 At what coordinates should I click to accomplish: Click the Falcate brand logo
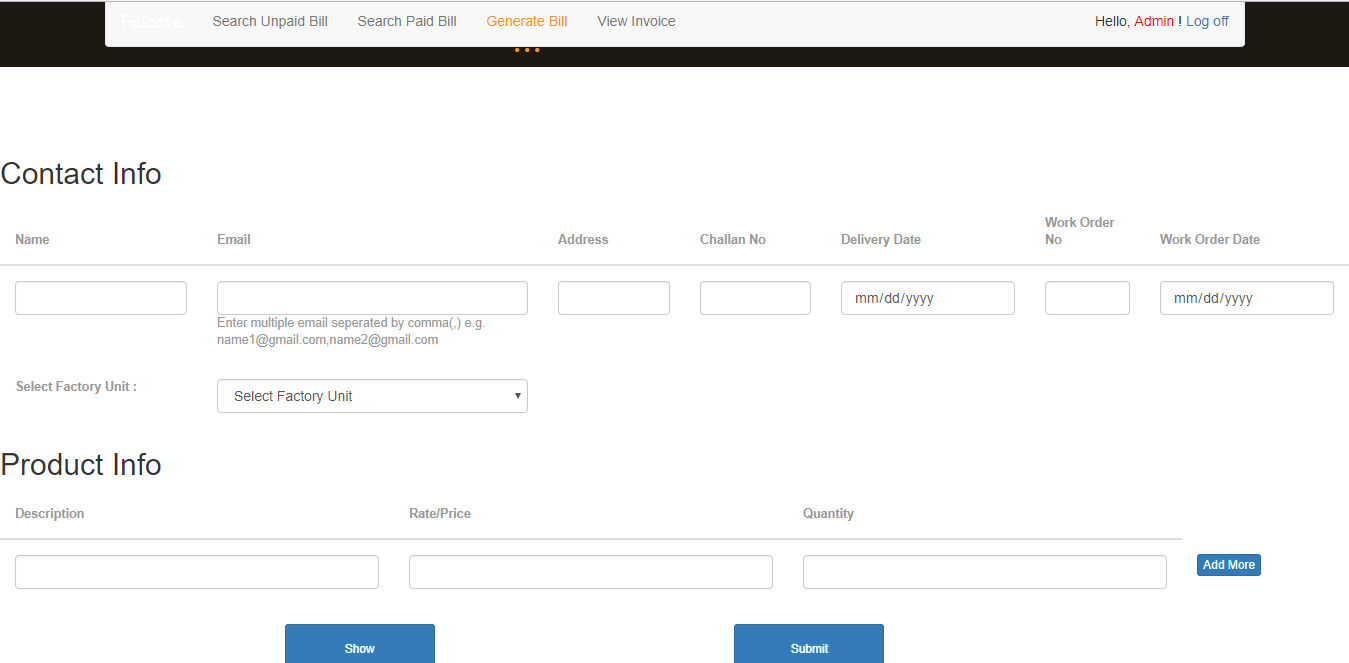pos(151,21)
